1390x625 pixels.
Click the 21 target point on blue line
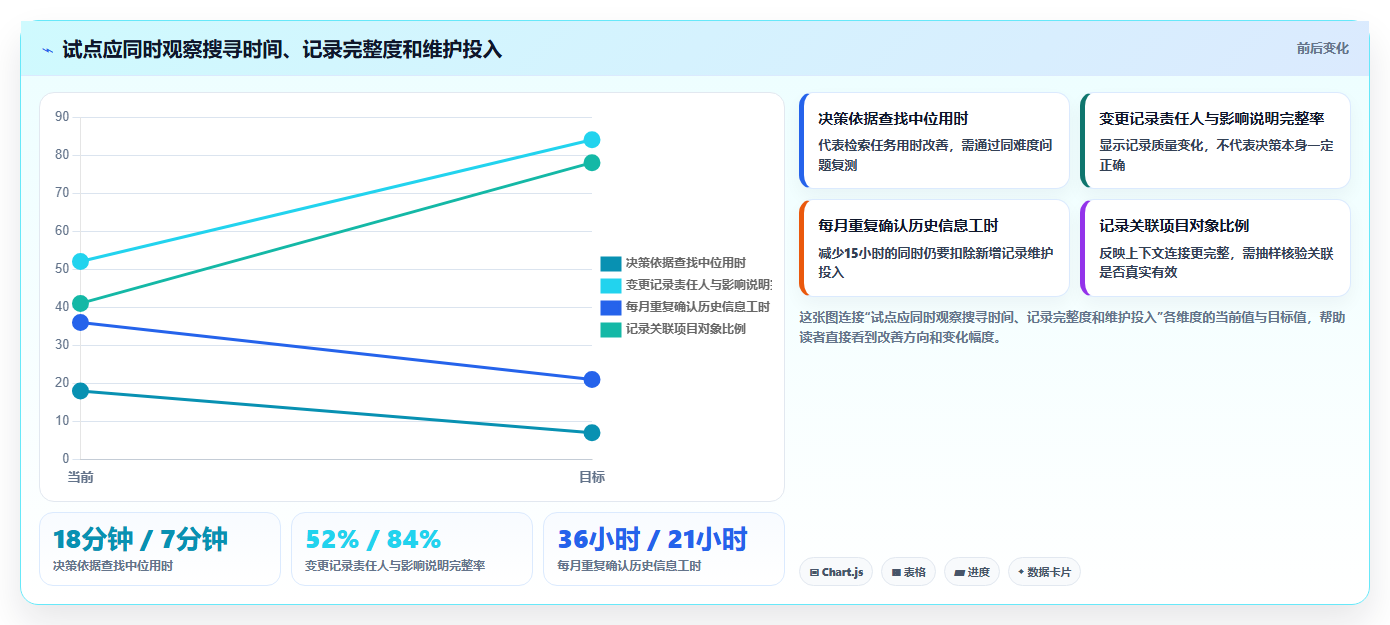click(592, 380)
